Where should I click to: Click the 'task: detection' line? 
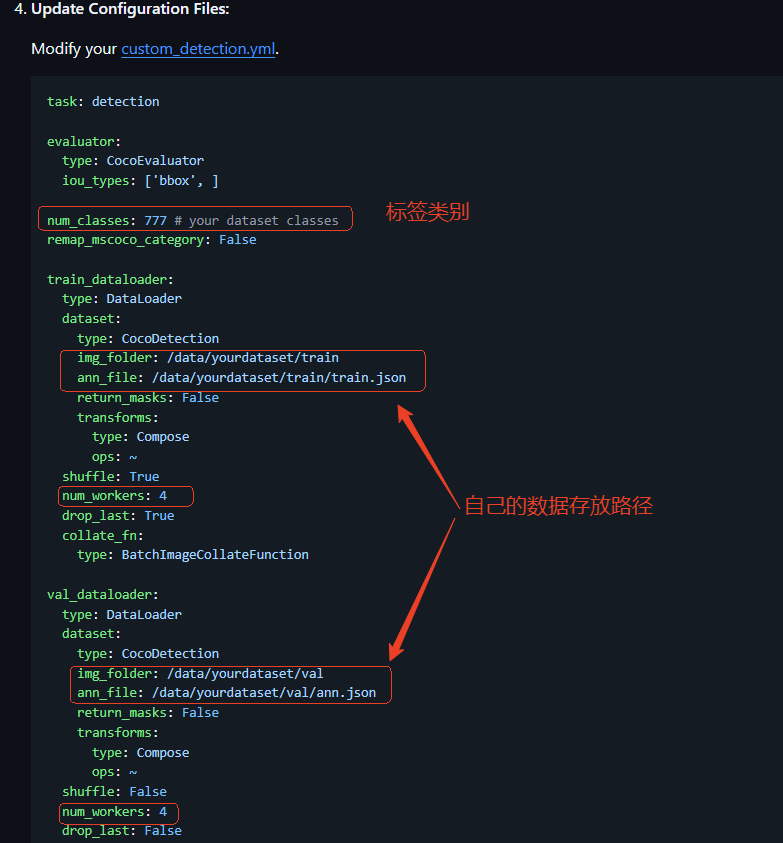[103, 102]
